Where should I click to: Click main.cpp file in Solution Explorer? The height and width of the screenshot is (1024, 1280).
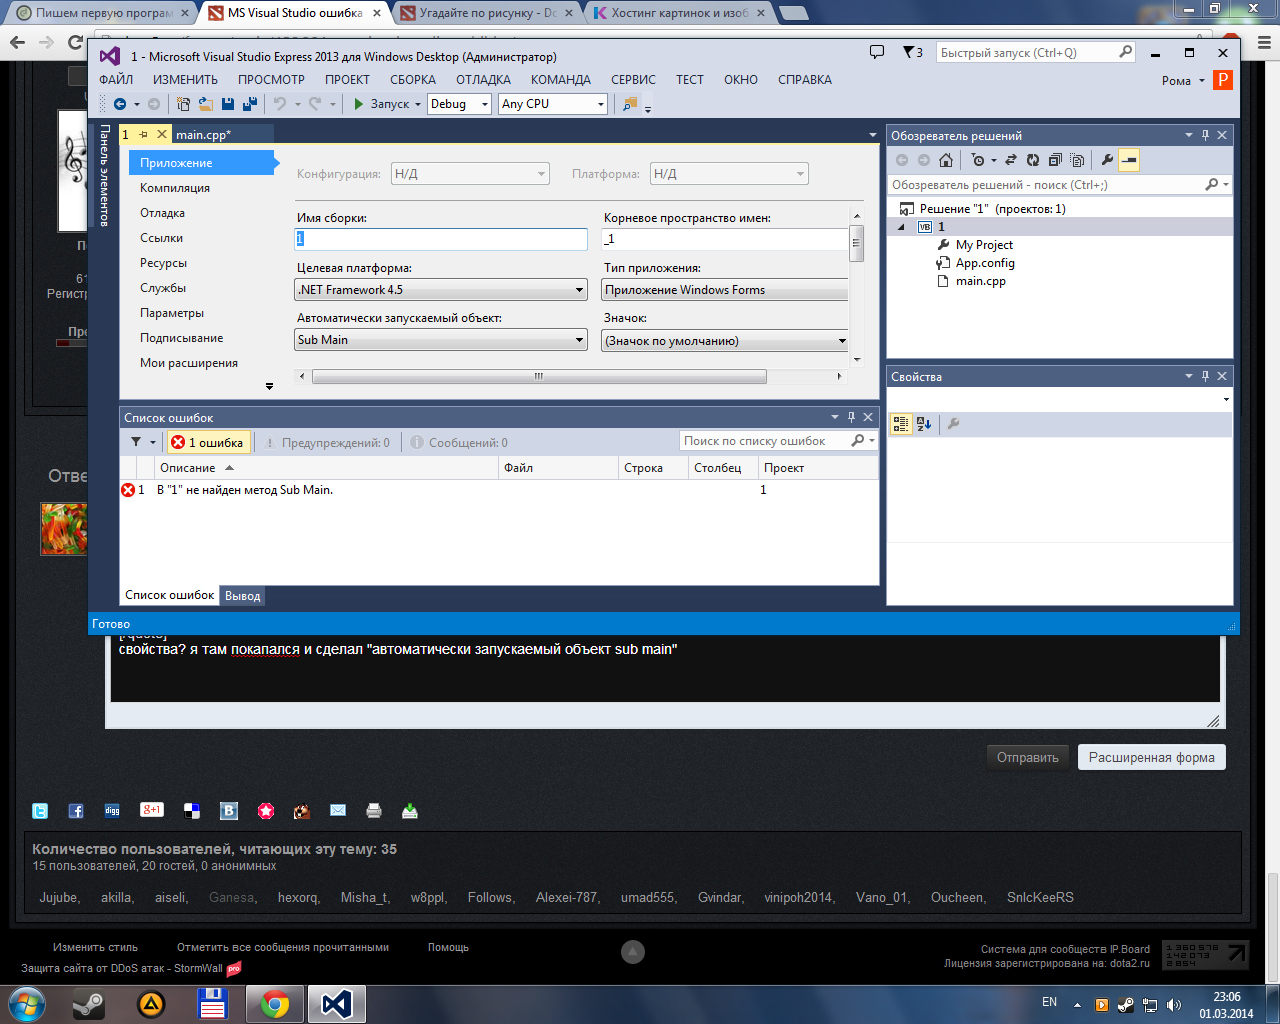(x=981, y=281)
